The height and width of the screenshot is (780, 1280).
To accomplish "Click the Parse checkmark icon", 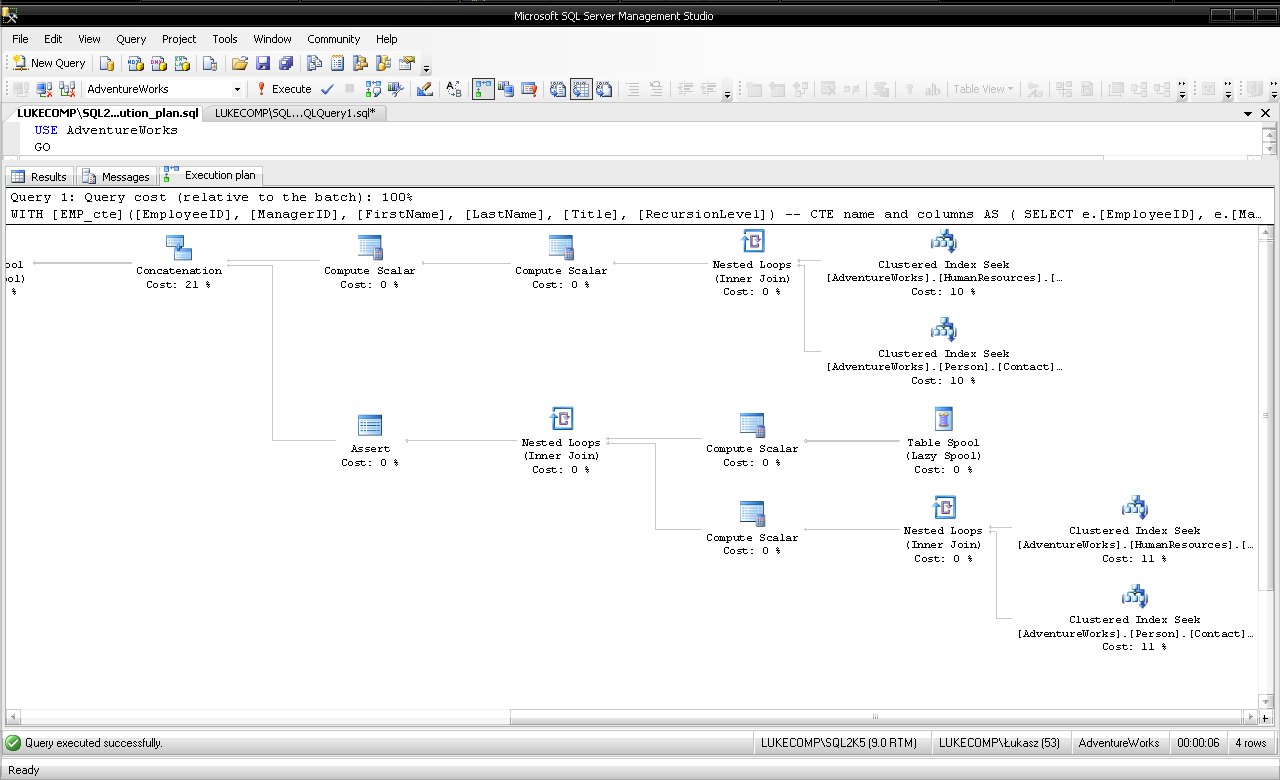I will pyautogui.click(x=327, y=89).
